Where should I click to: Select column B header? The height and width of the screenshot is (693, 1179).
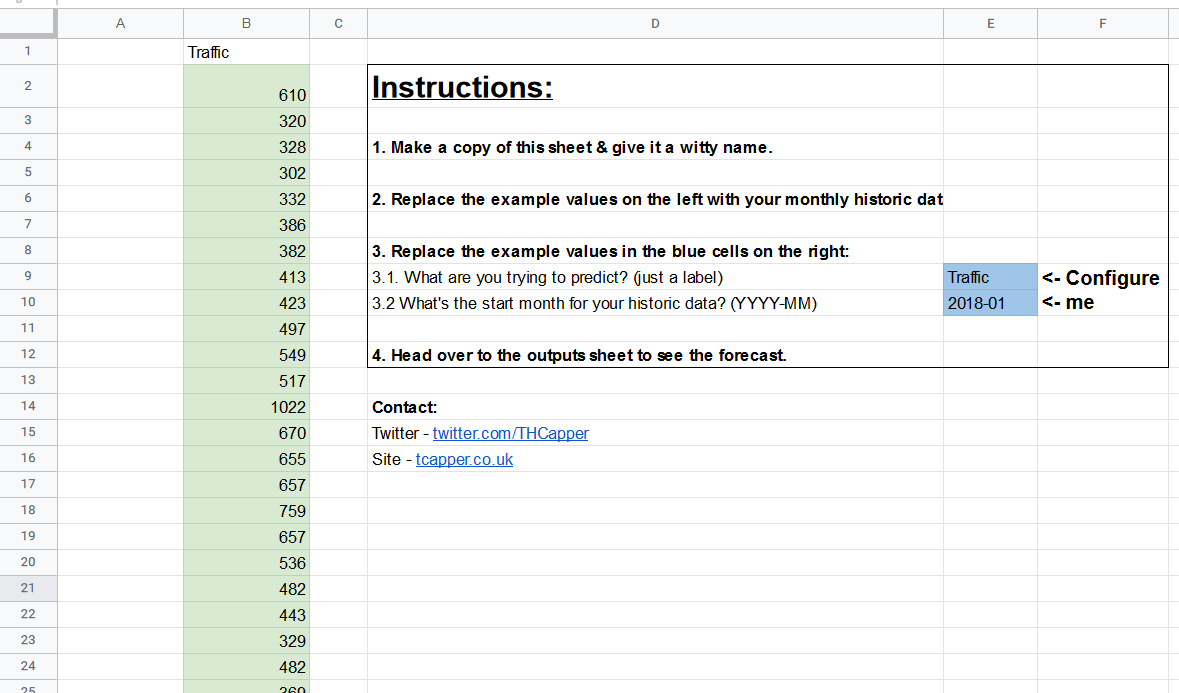coord(246,23)
